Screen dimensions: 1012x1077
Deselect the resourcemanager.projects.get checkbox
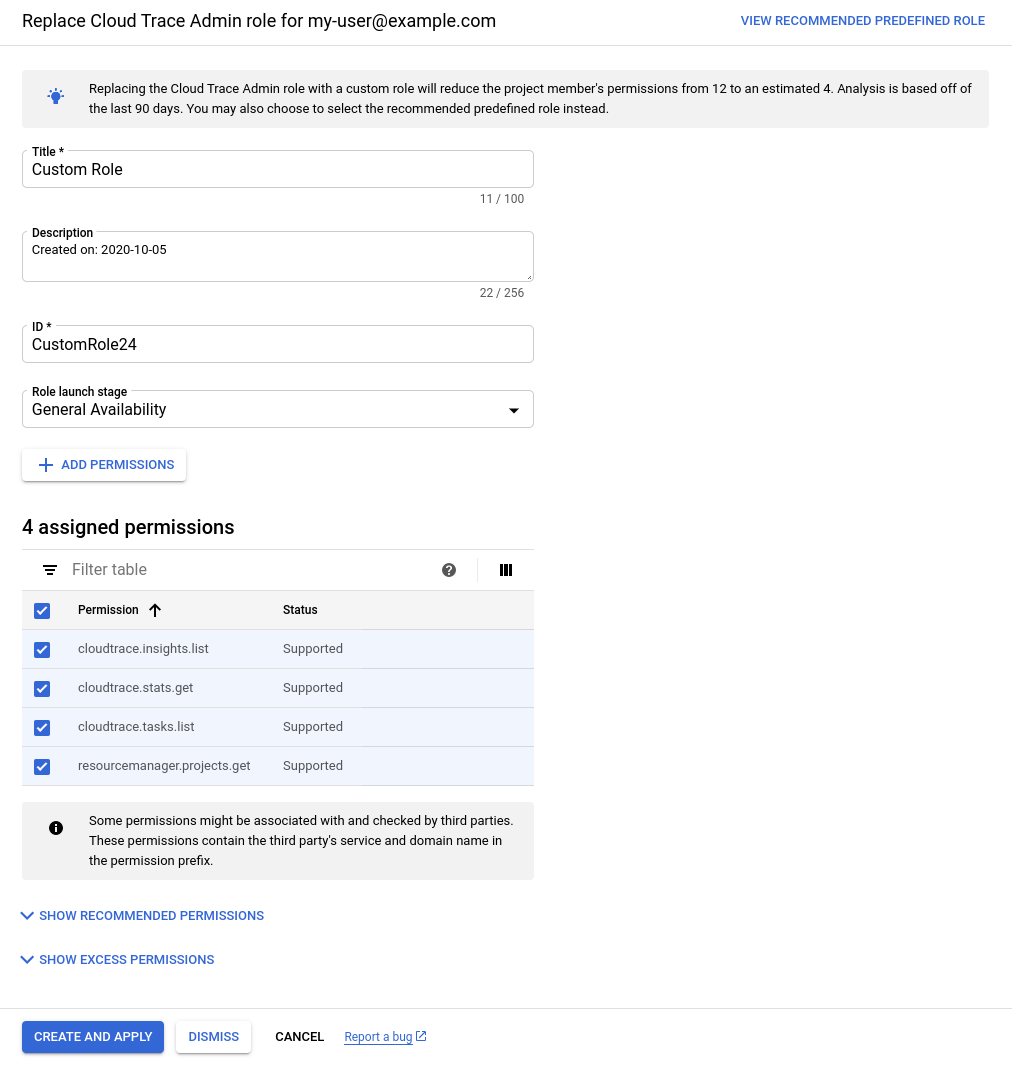[42, 766]
